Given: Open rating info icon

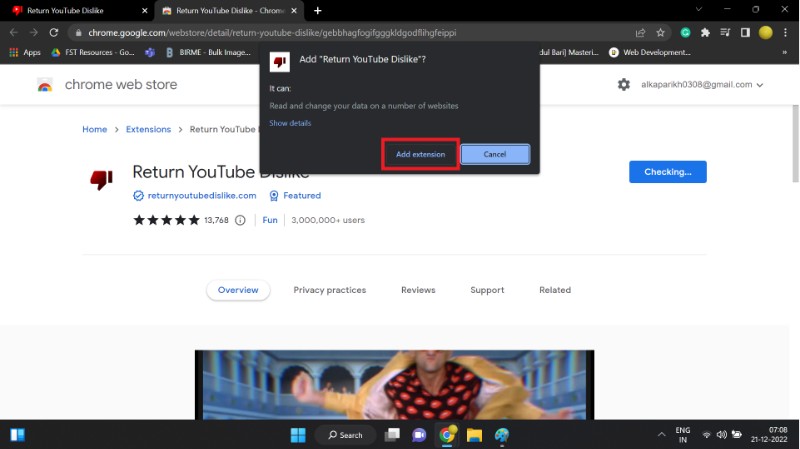Looking at the screenshot, I should [x=240, y=220].
